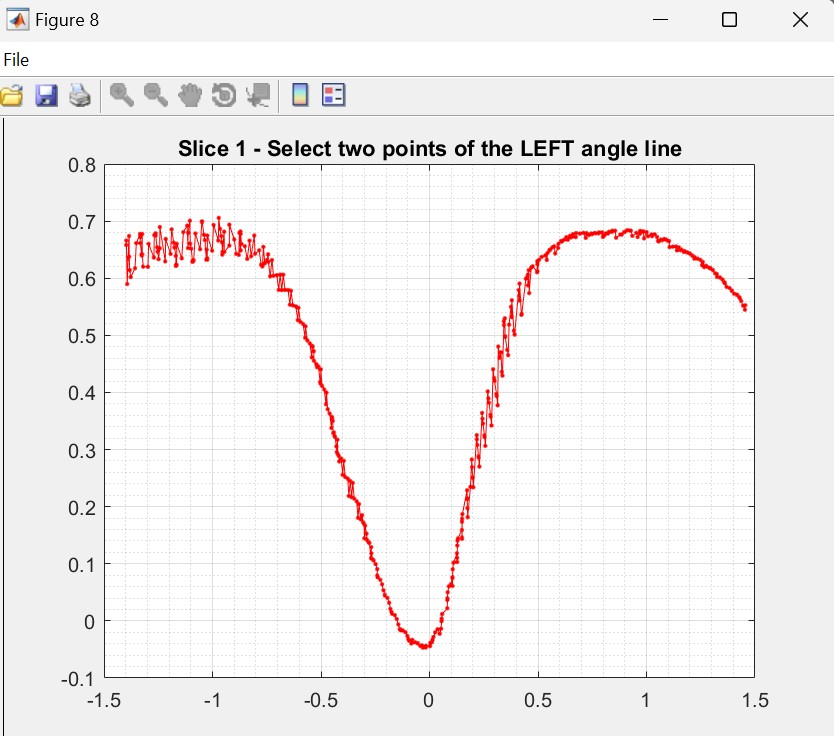834x736 pixels.
Task: Print the figure using the printer icon
Action: [80, 95]
